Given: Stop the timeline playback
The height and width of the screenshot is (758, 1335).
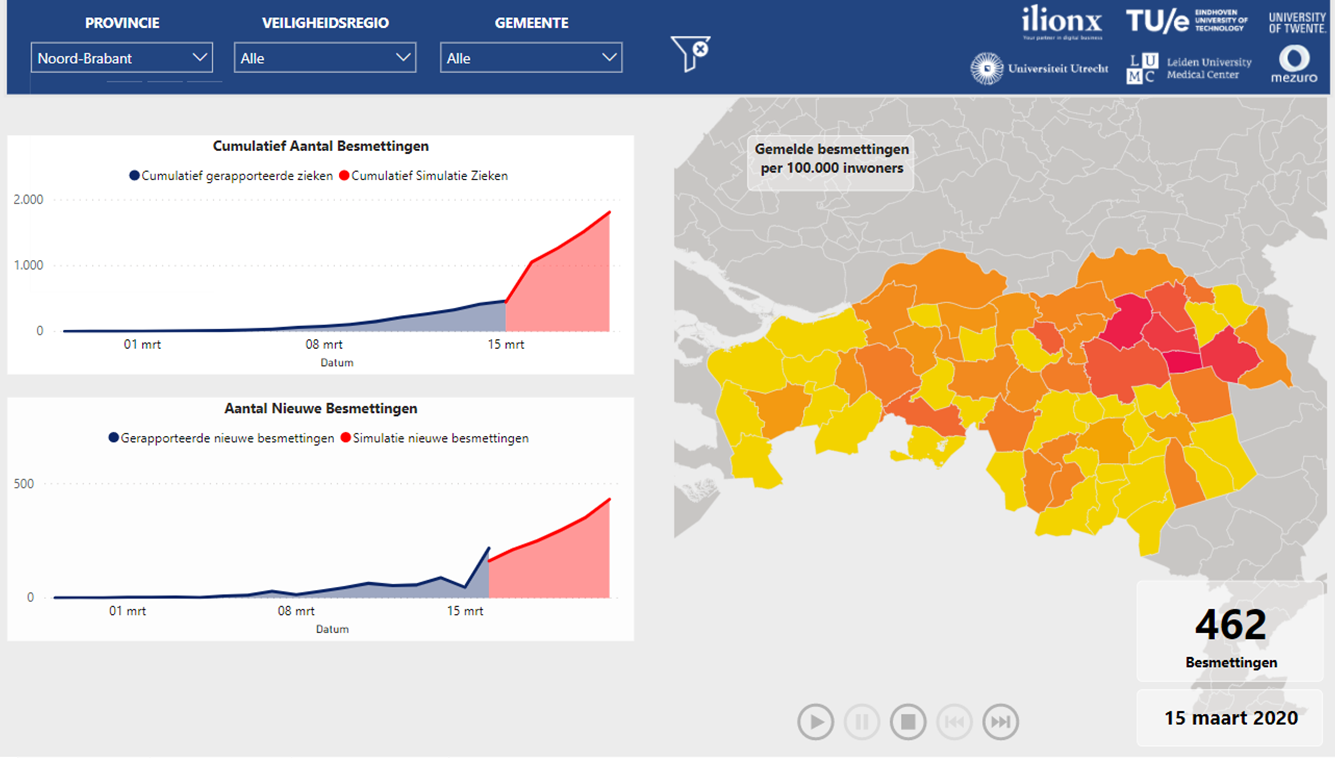Looking at the screenshot, I should click(908, 721).
